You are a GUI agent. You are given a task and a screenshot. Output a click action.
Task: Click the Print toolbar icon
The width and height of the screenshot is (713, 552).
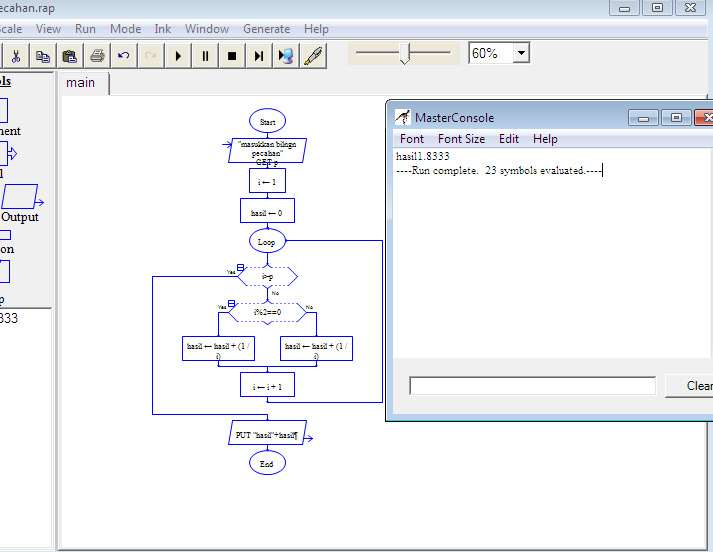pyautogui.click(x=97, y=56)
